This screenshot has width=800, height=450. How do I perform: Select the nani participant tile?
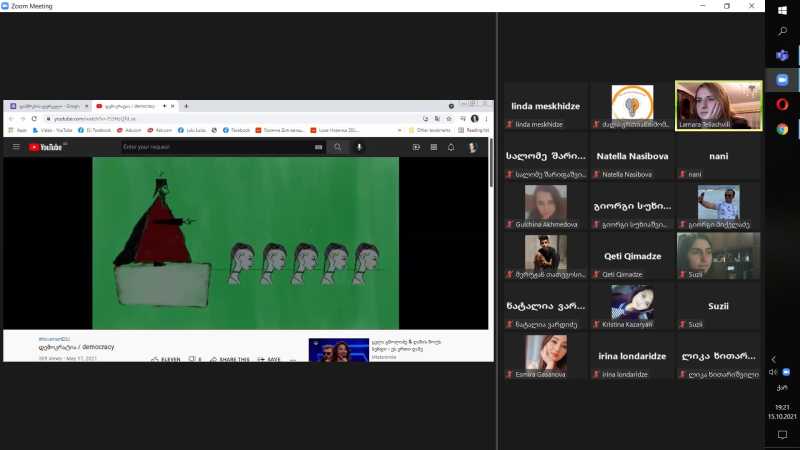tap(718, 156)
